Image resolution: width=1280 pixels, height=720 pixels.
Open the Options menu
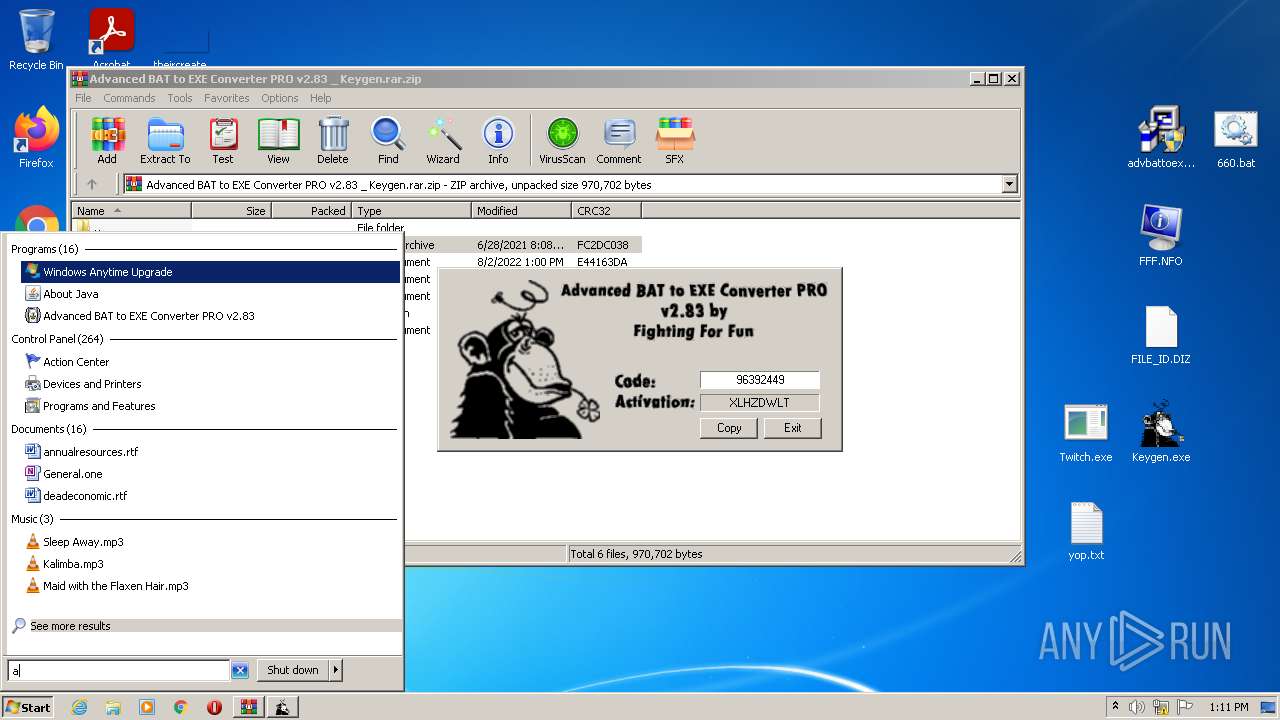tap(280, 98)
